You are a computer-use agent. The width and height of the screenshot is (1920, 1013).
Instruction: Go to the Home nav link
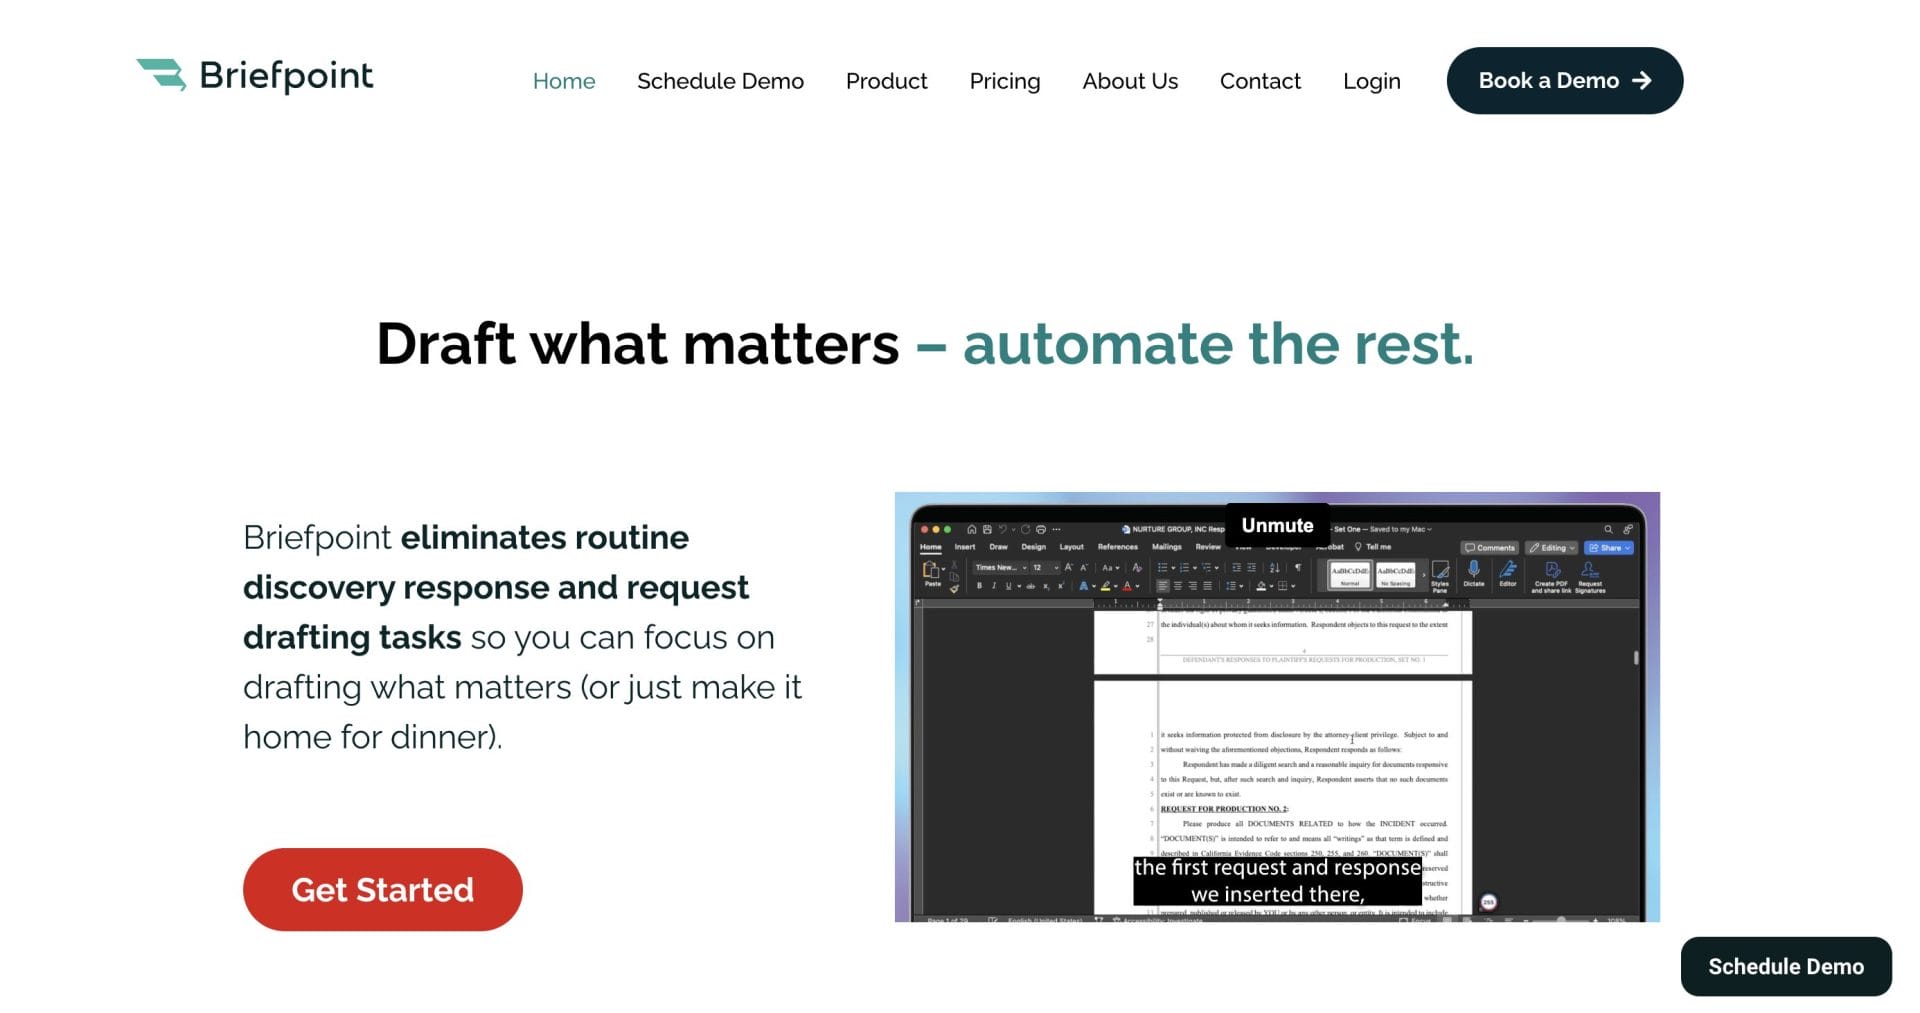[x=564, y=81]
